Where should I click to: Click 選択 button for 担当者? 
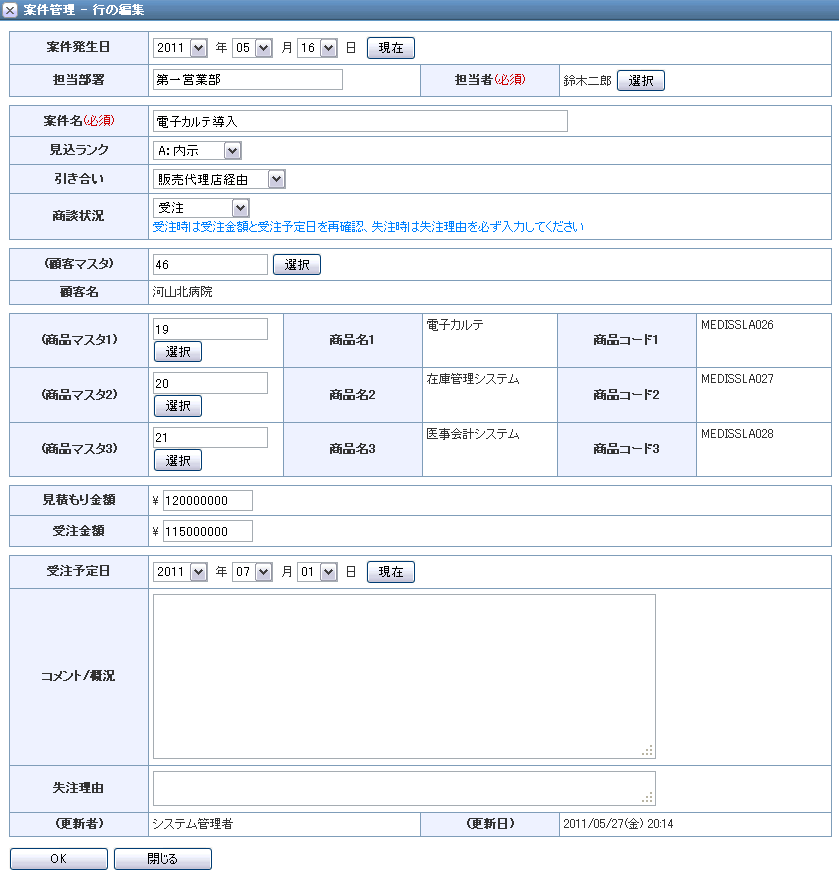coord(640,81)
